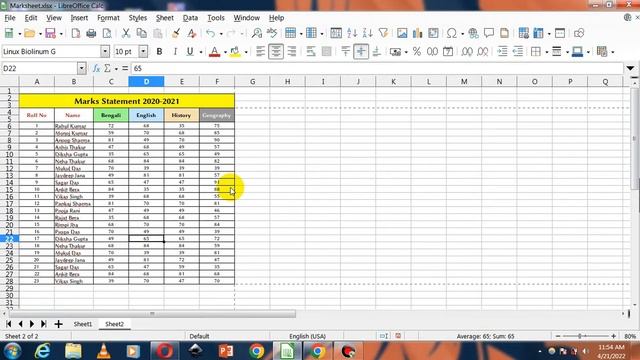Viewport: 640px width, 360px height.
Task: Click the Function Wizard fx icon
Action: (96, 68)
